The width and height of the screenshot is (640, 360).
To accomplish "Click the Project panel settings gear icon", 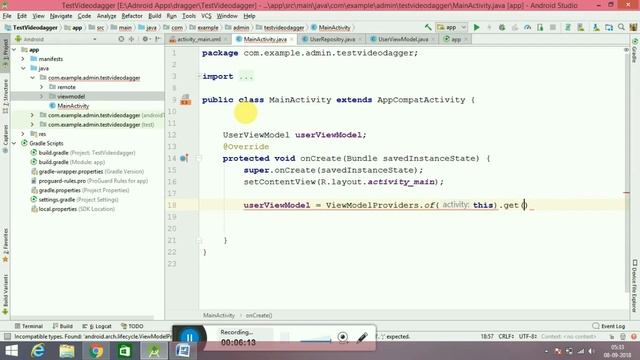I will 145,39.
